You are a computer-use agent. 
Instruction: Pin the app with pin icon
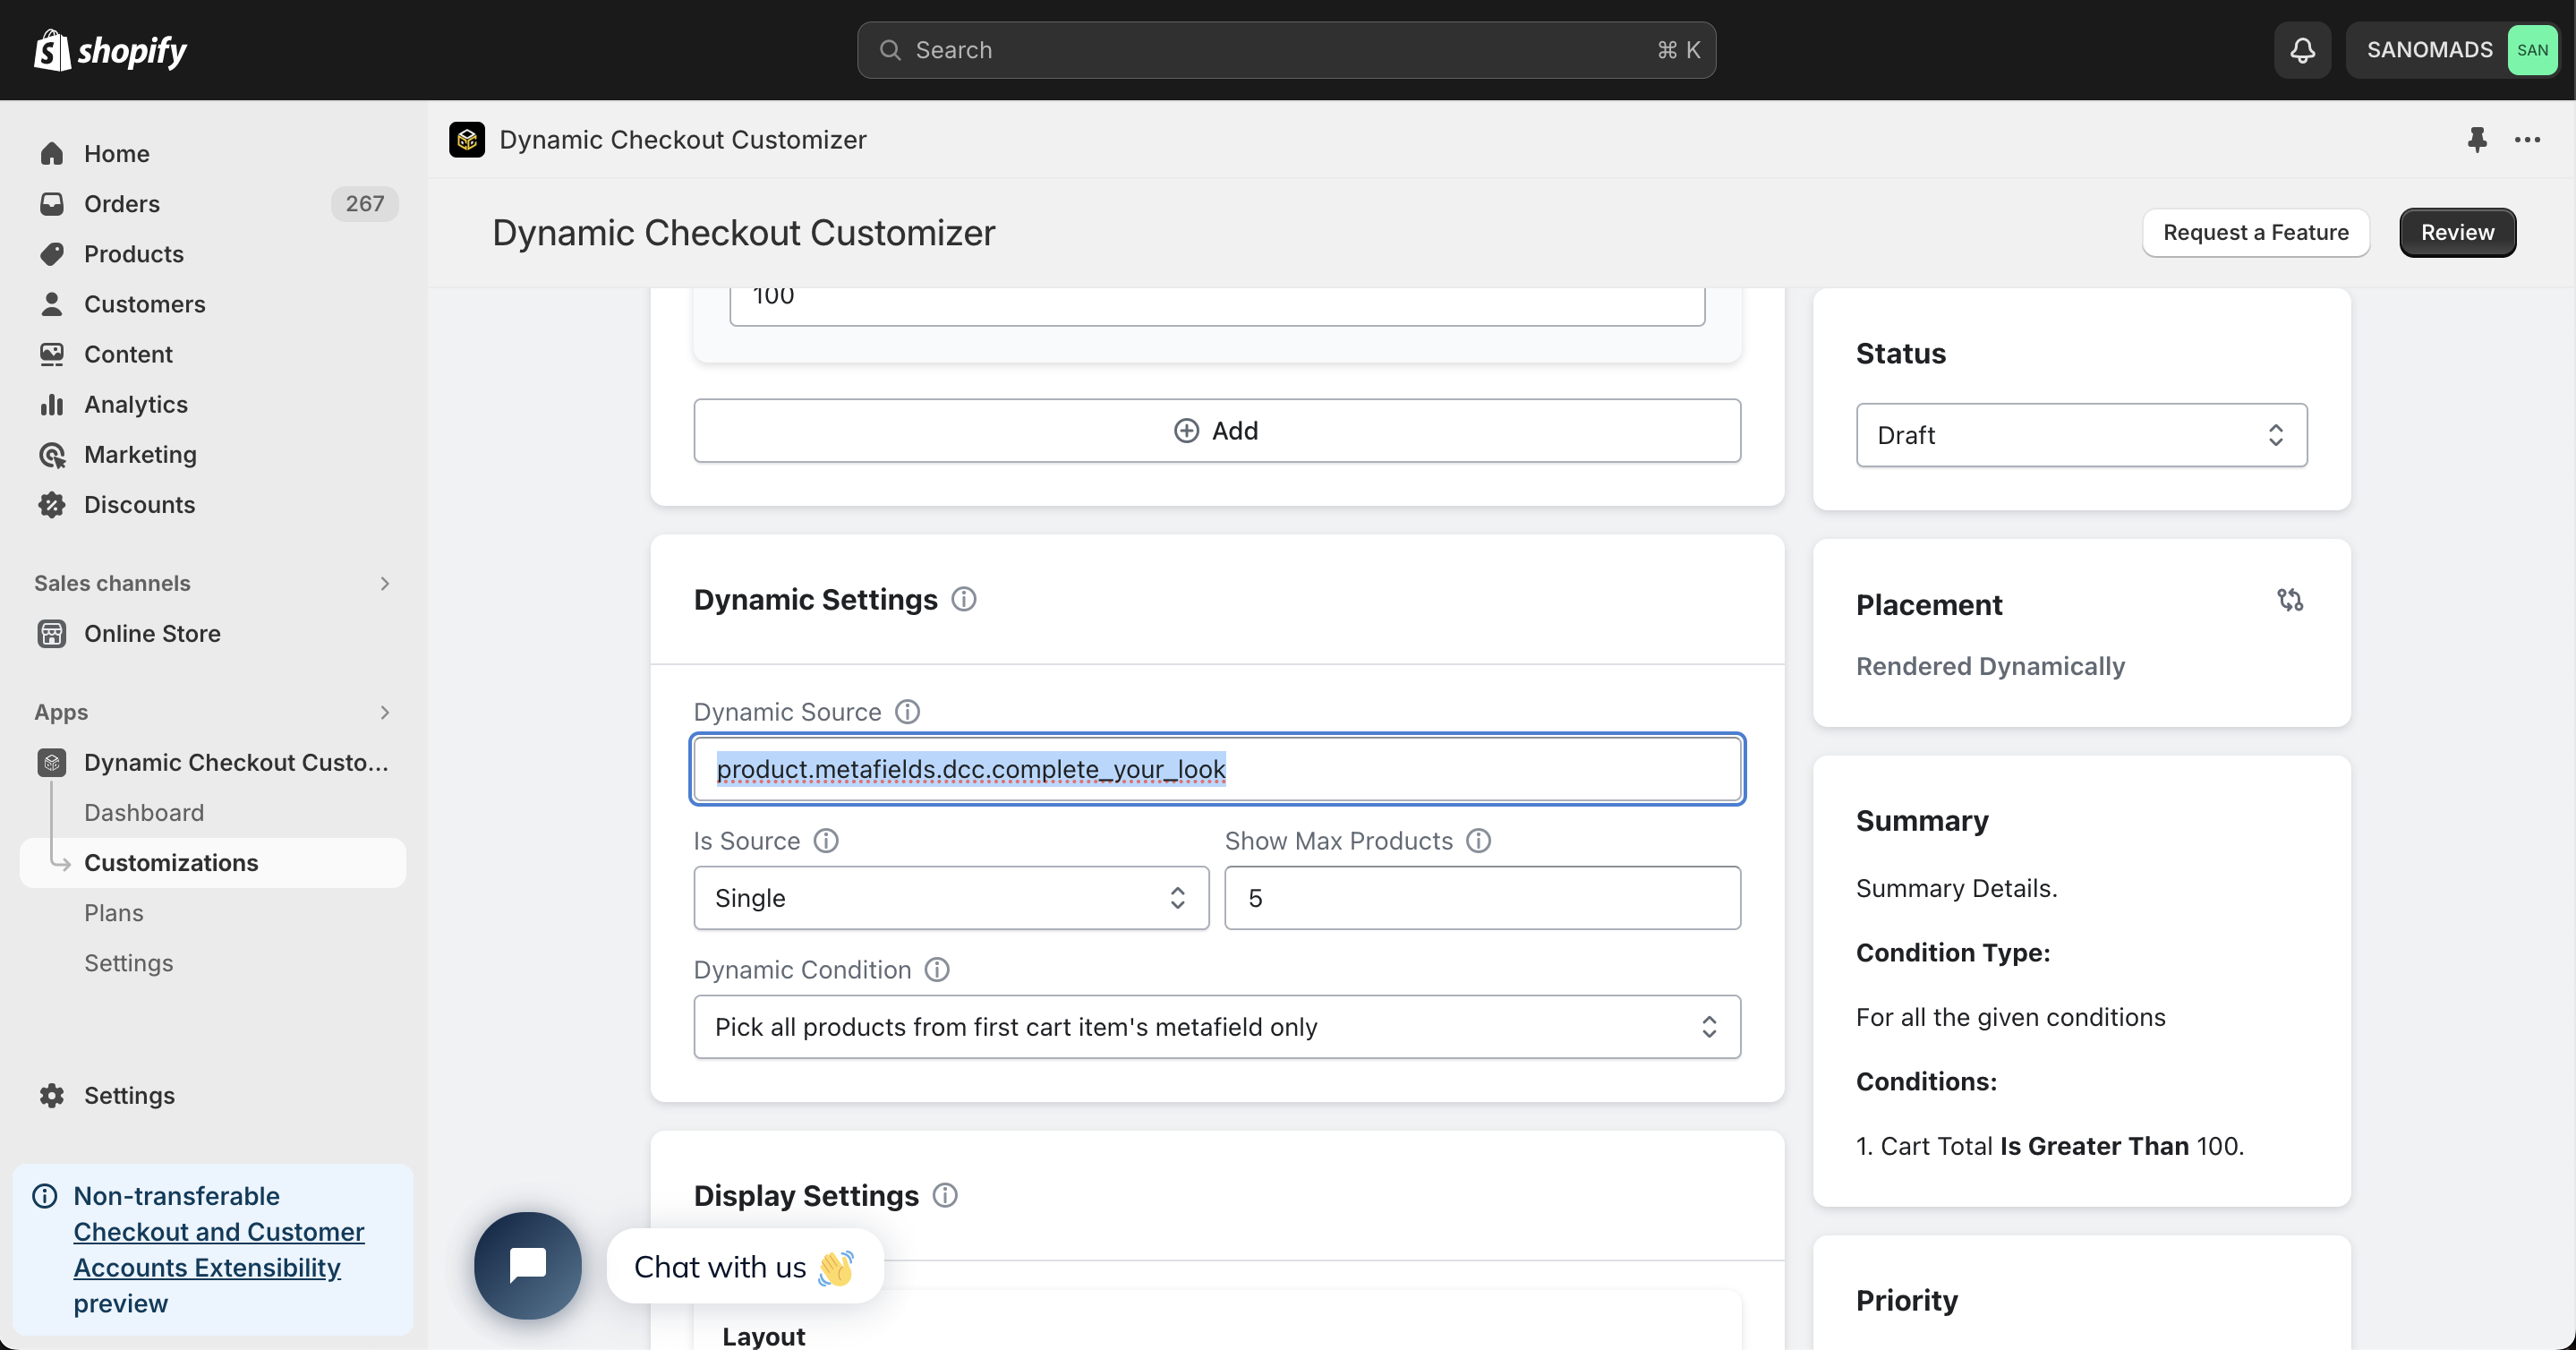[2477, 140]
